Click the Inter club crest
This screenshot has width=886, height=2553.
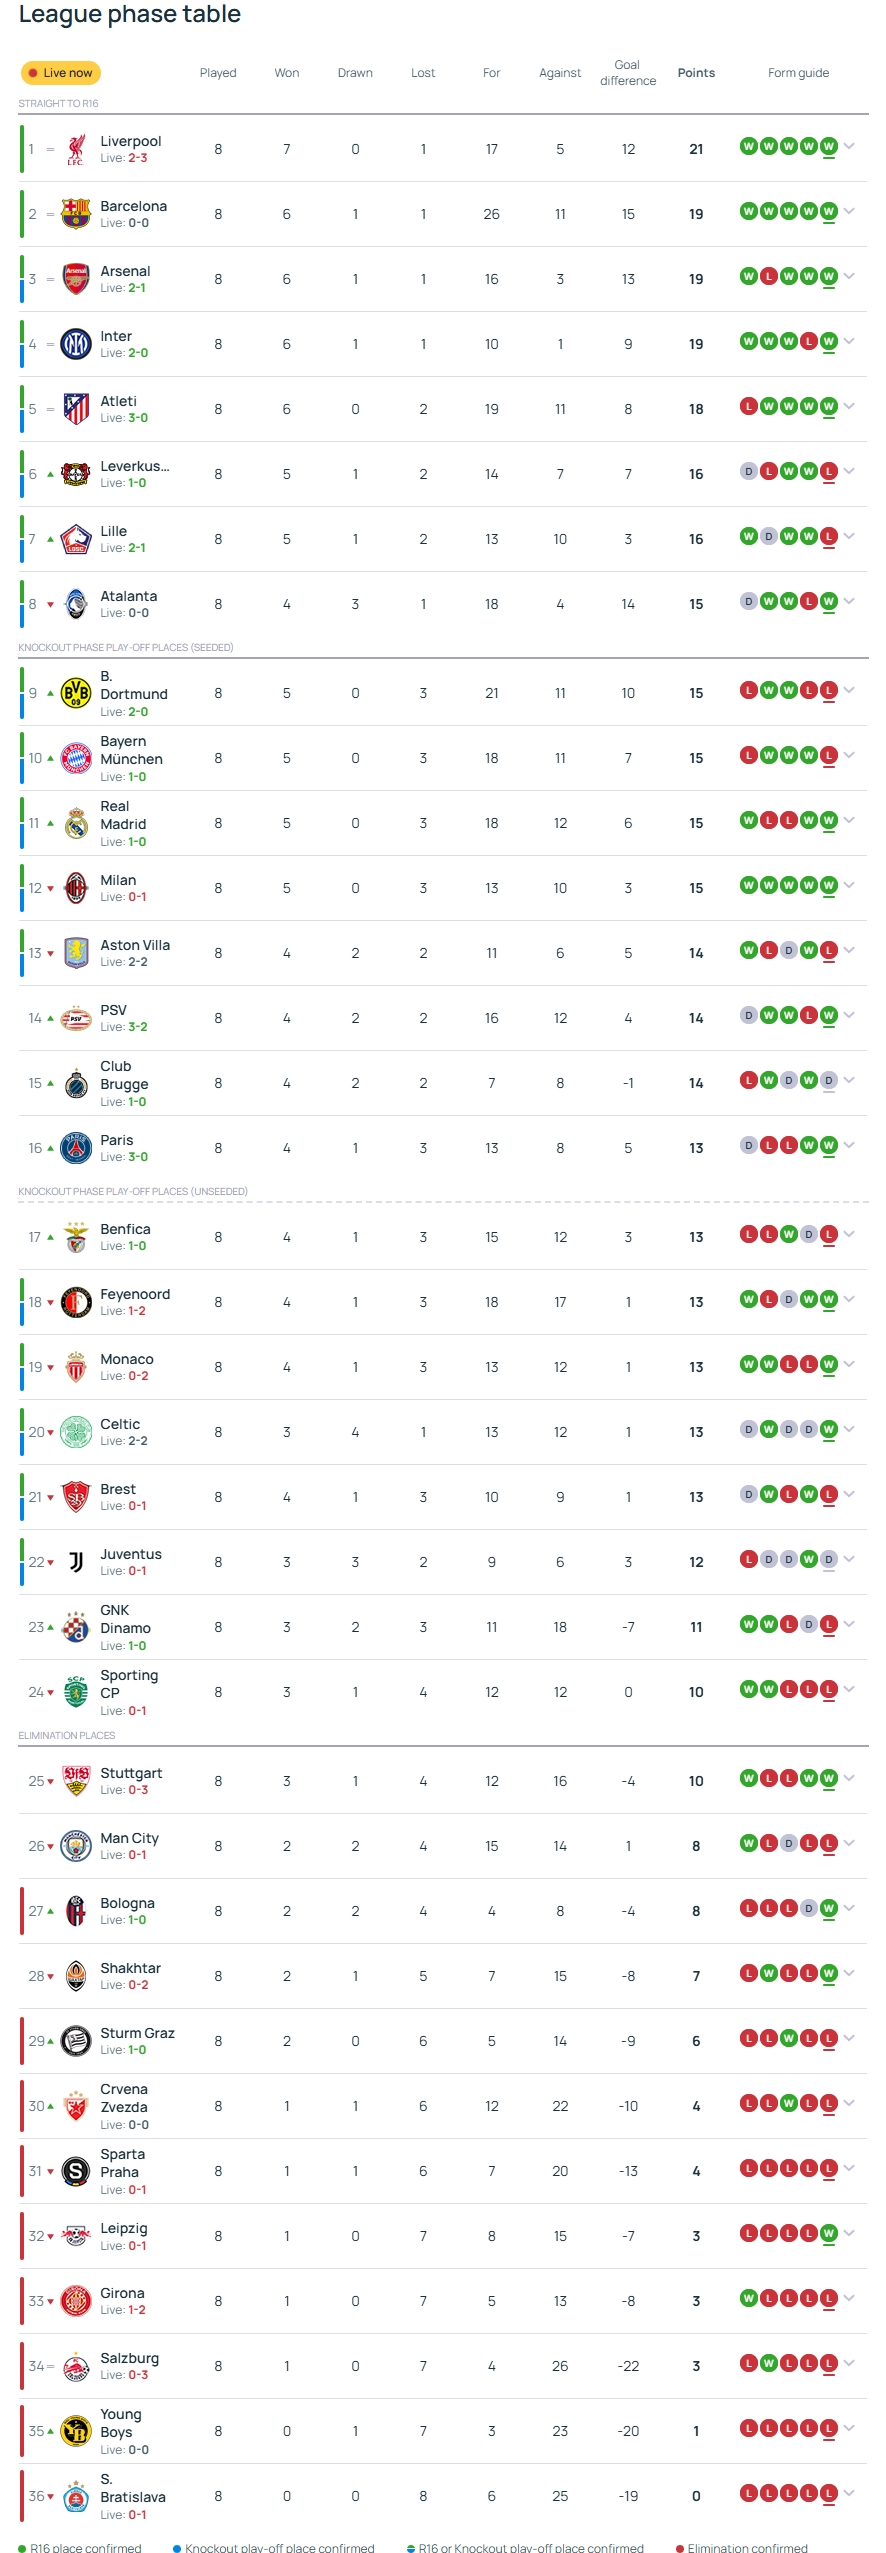pos(76,344)
